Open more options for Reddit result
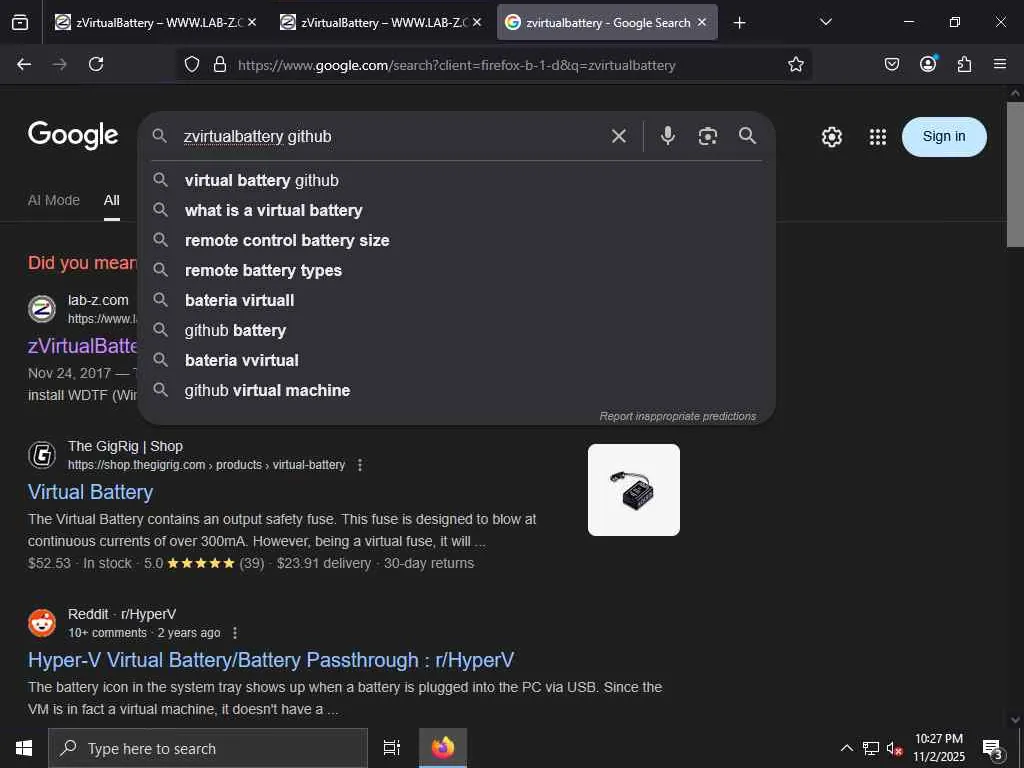This screenshot has height=768, width=1024. click(235, 633)
